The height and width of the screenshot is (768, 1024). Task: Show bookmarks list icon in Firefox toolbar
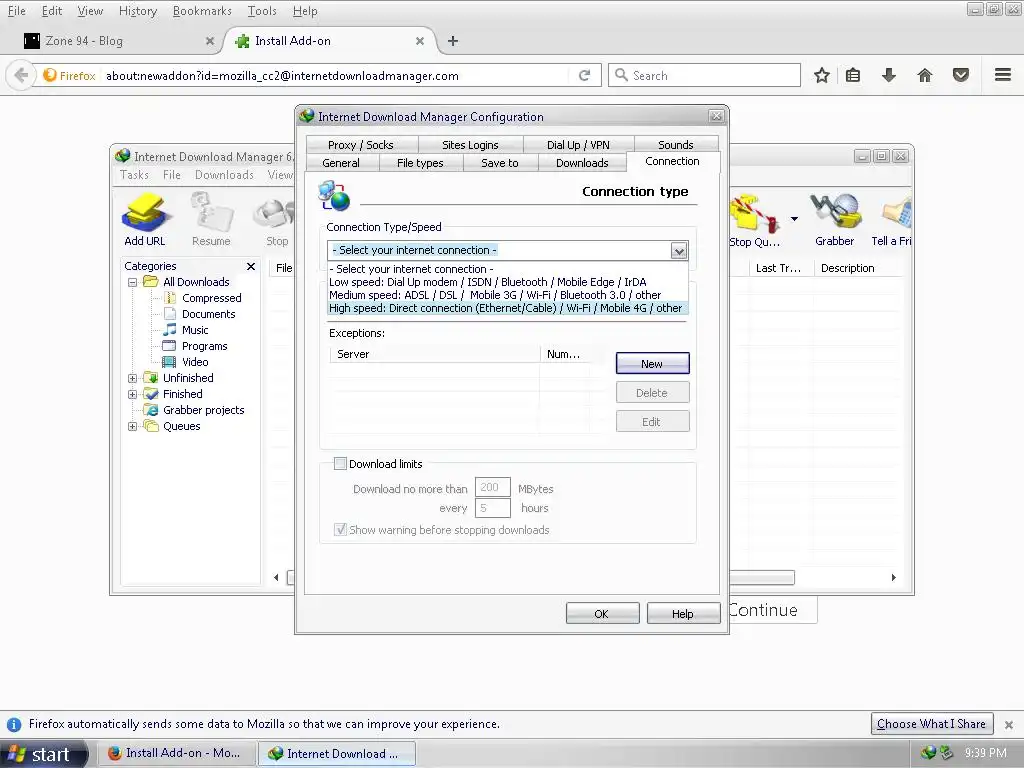tap(853, 75)
